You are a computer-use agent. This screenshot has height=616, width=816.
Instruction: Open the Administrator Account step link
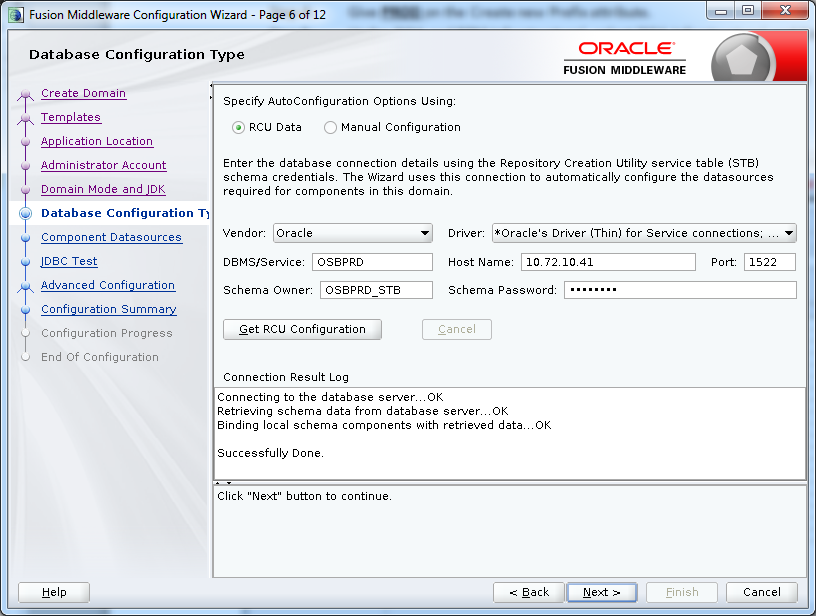[x=104, y=165]
